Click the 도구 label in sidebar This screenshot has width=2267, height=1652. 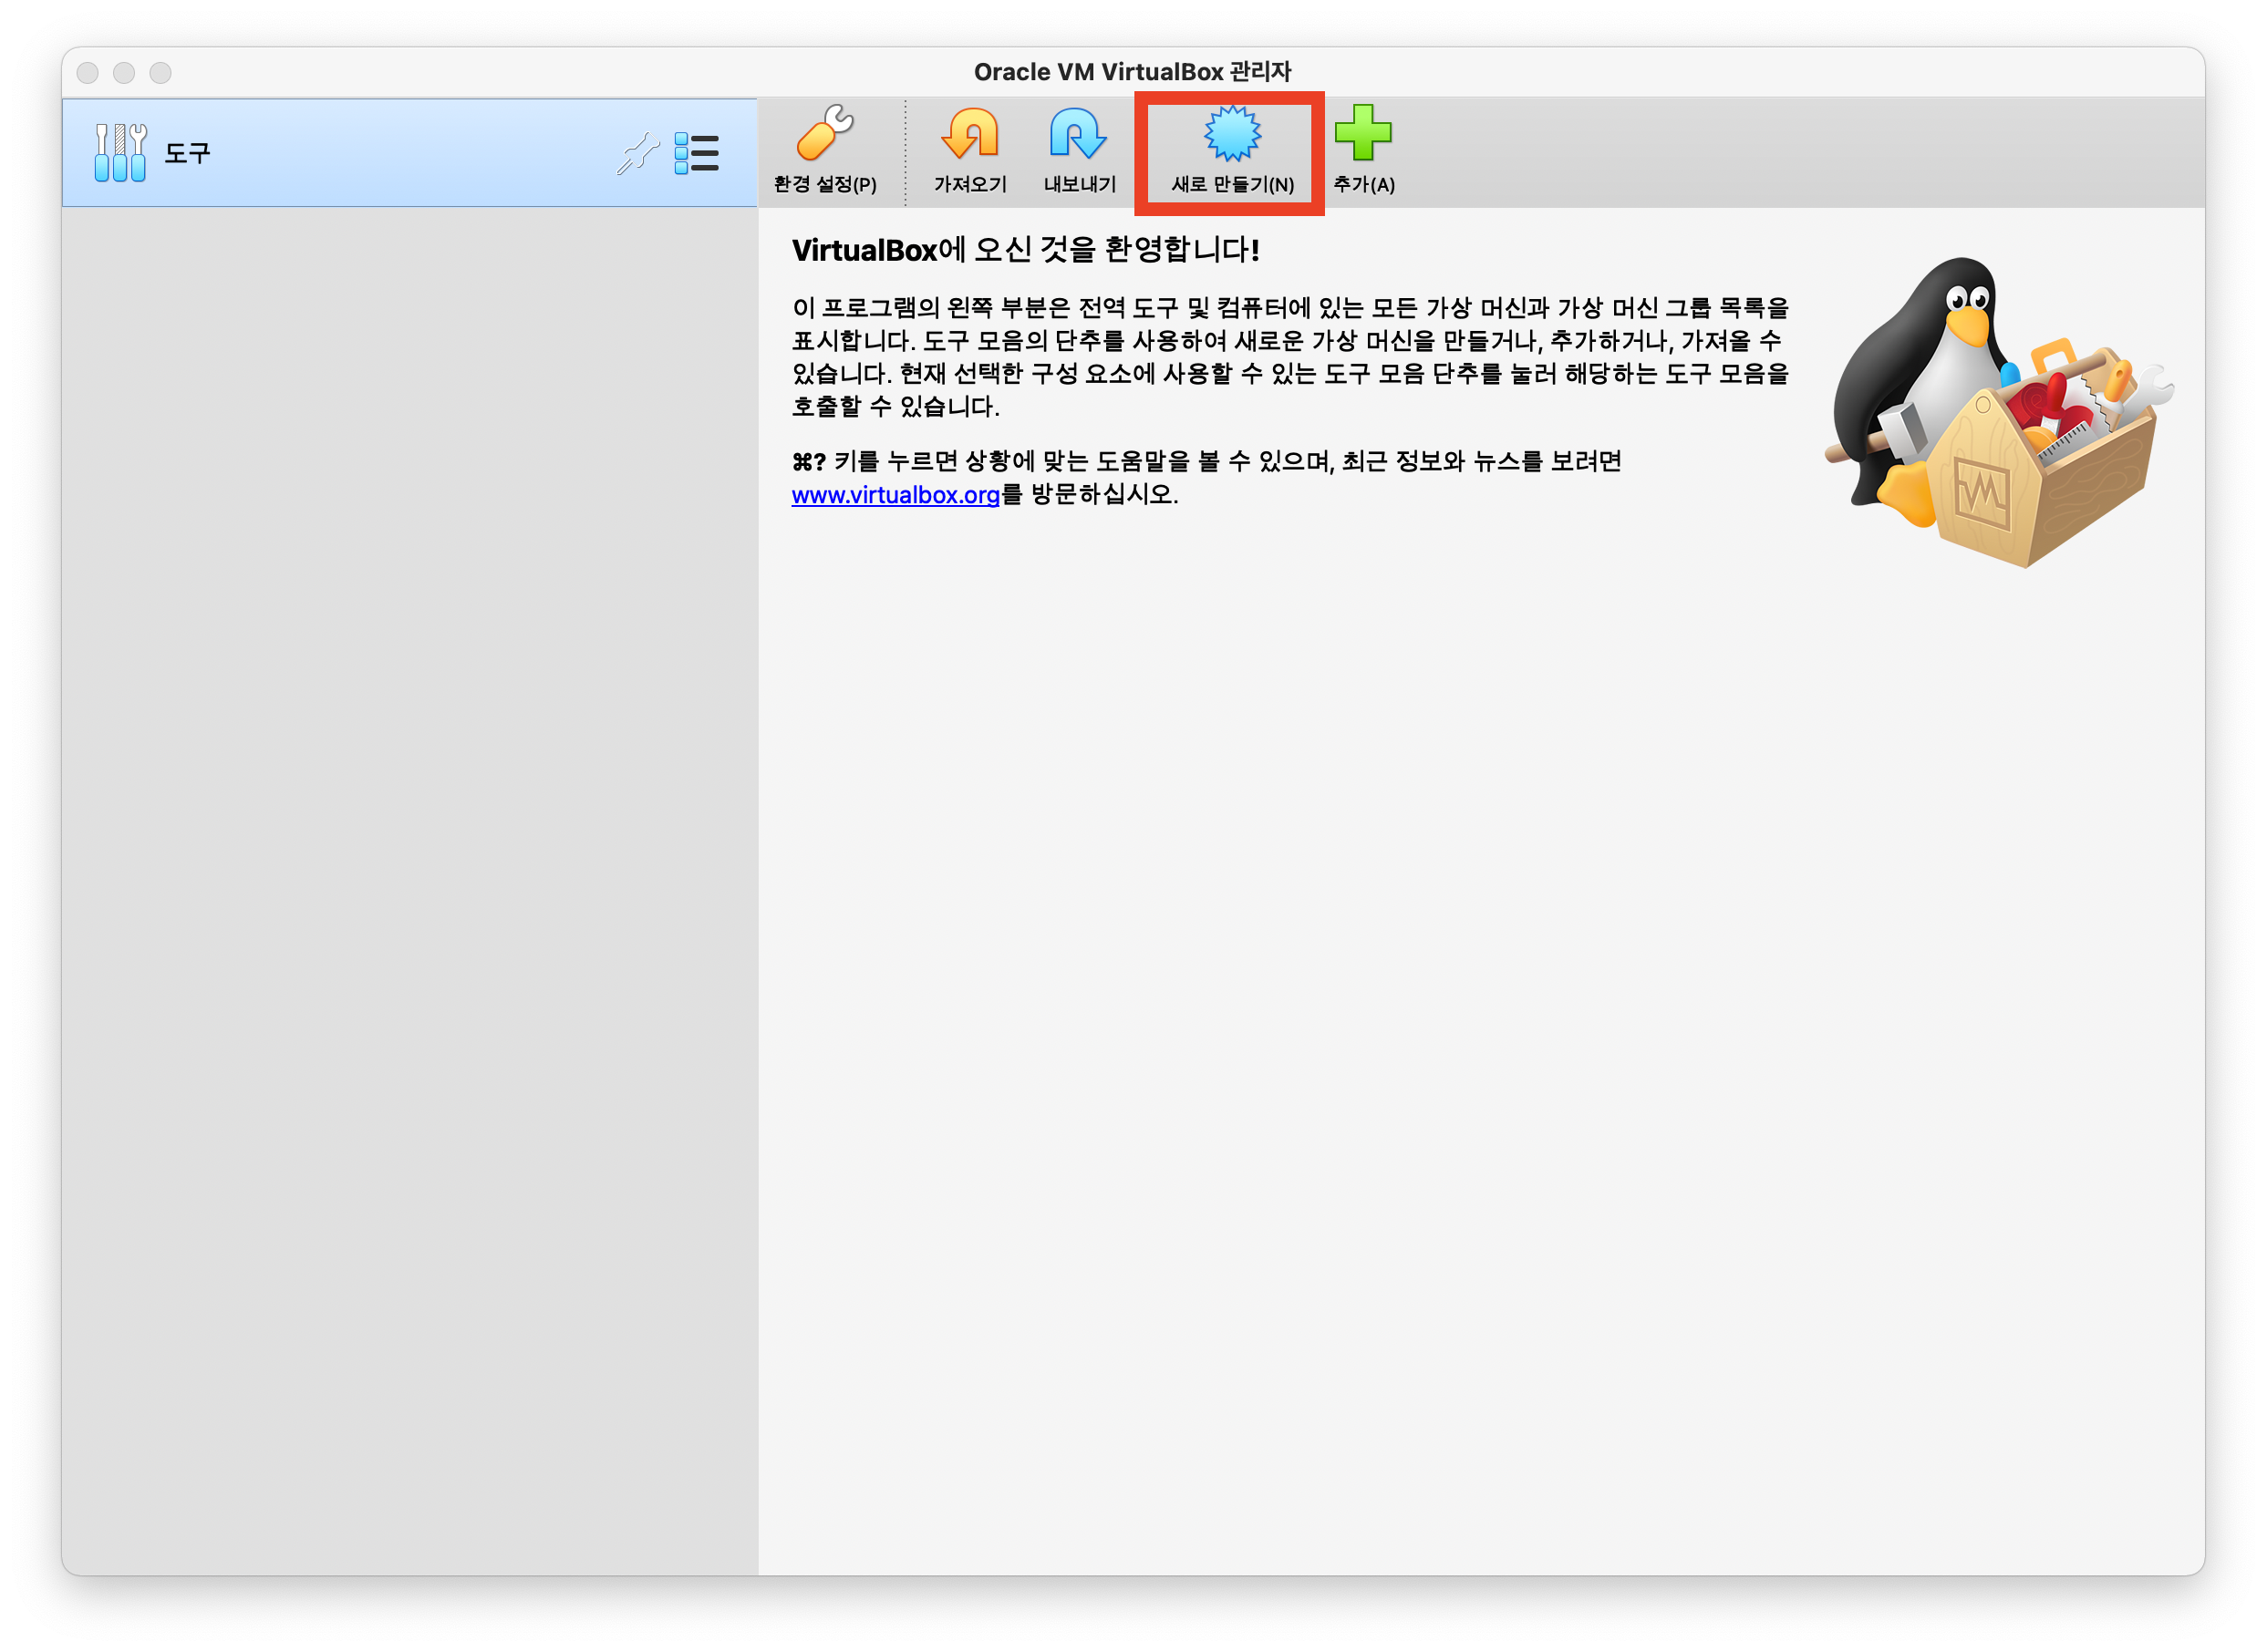tap(187, 154)
